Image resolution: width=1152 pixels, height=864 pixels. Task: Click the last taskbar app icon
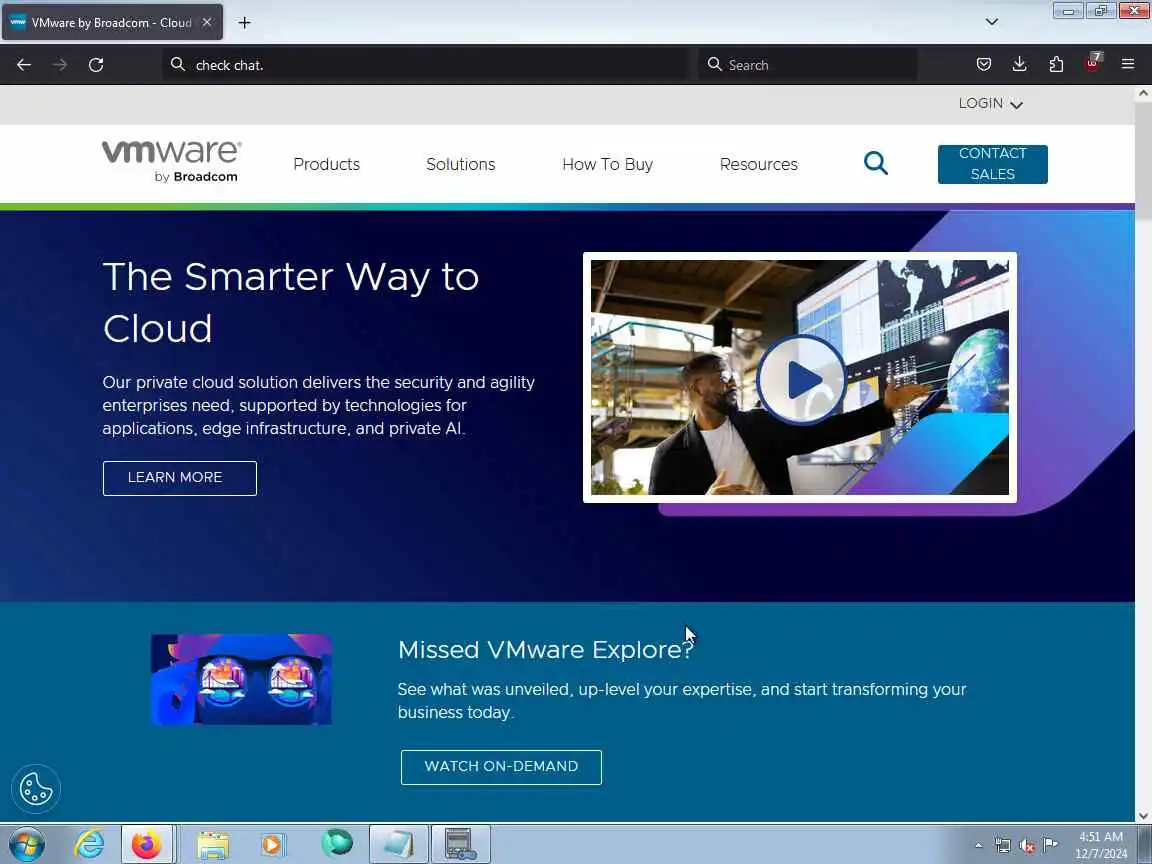point(461,844)
